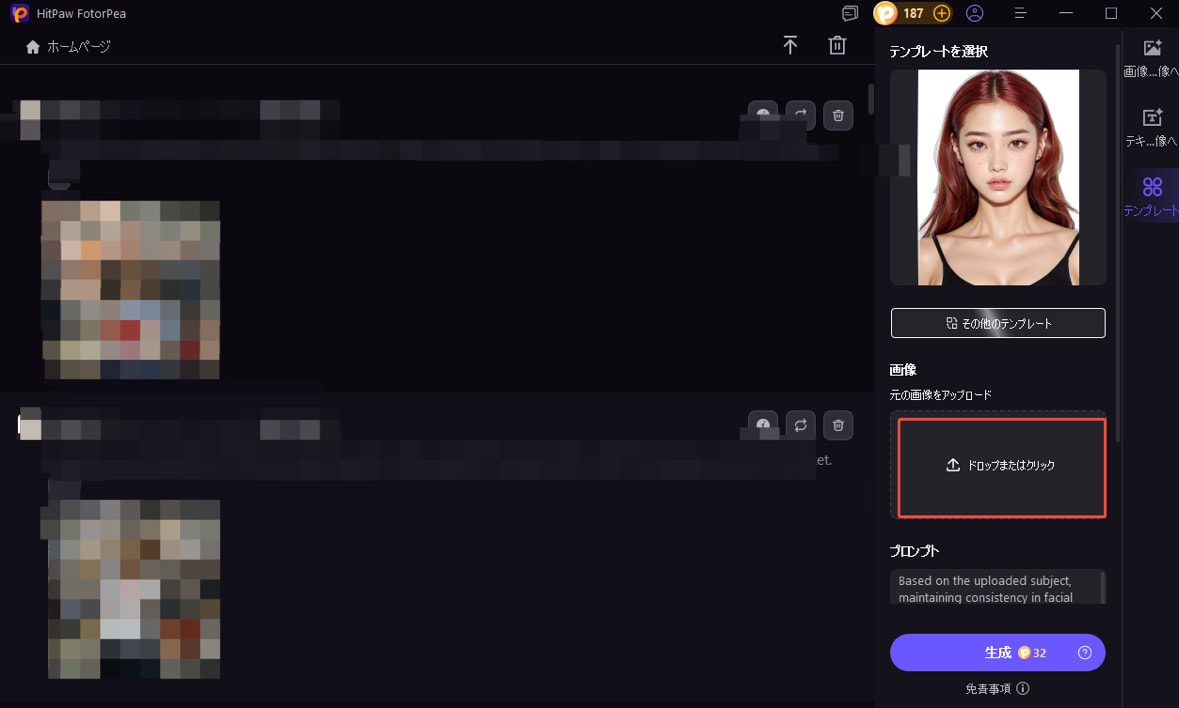The height and width of the screenshot is (708, 1179).
Task: Click the trash icon in the top toolbar
Action: [837, 46]
